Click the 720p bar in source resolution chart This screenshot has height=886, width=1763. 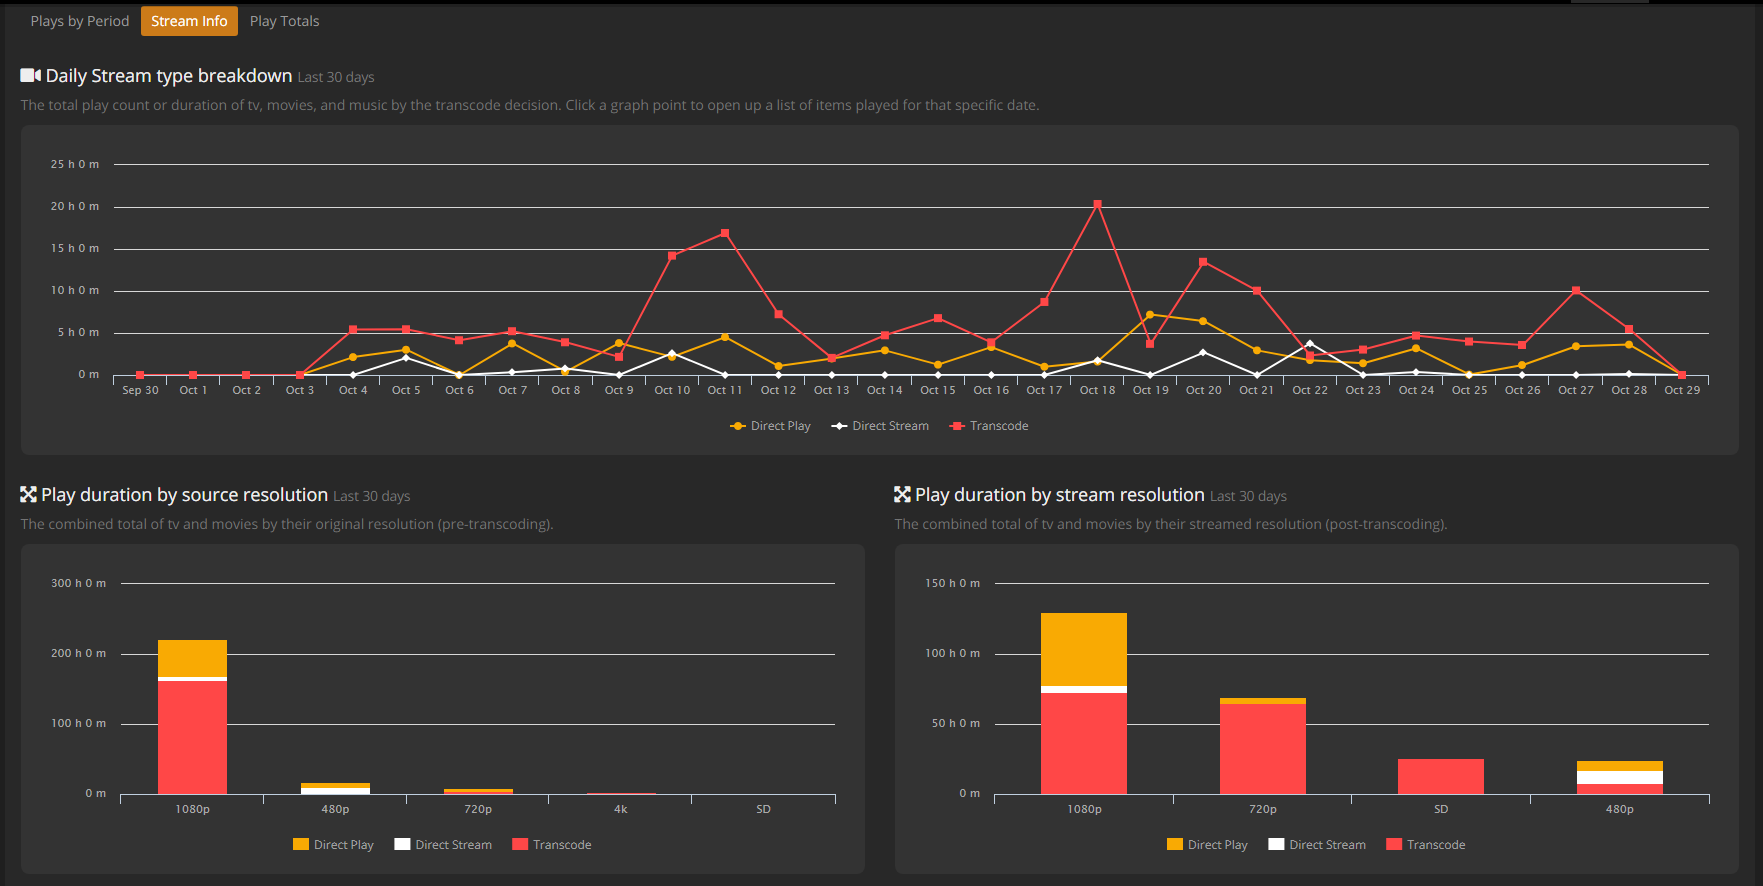[478, 791]
